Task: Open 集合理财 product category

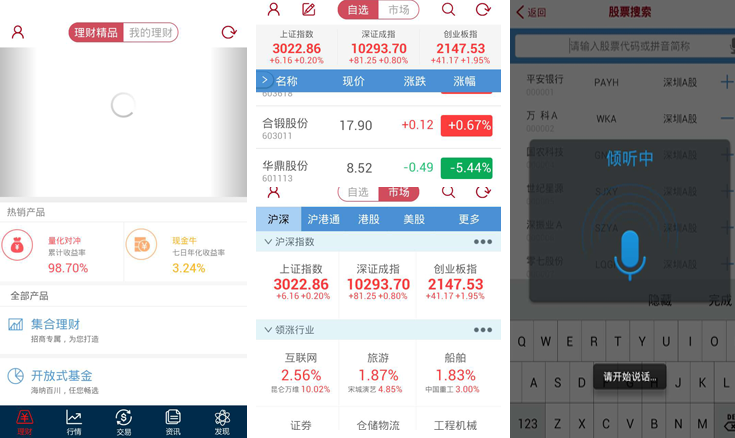Action: tap(123, 330)
